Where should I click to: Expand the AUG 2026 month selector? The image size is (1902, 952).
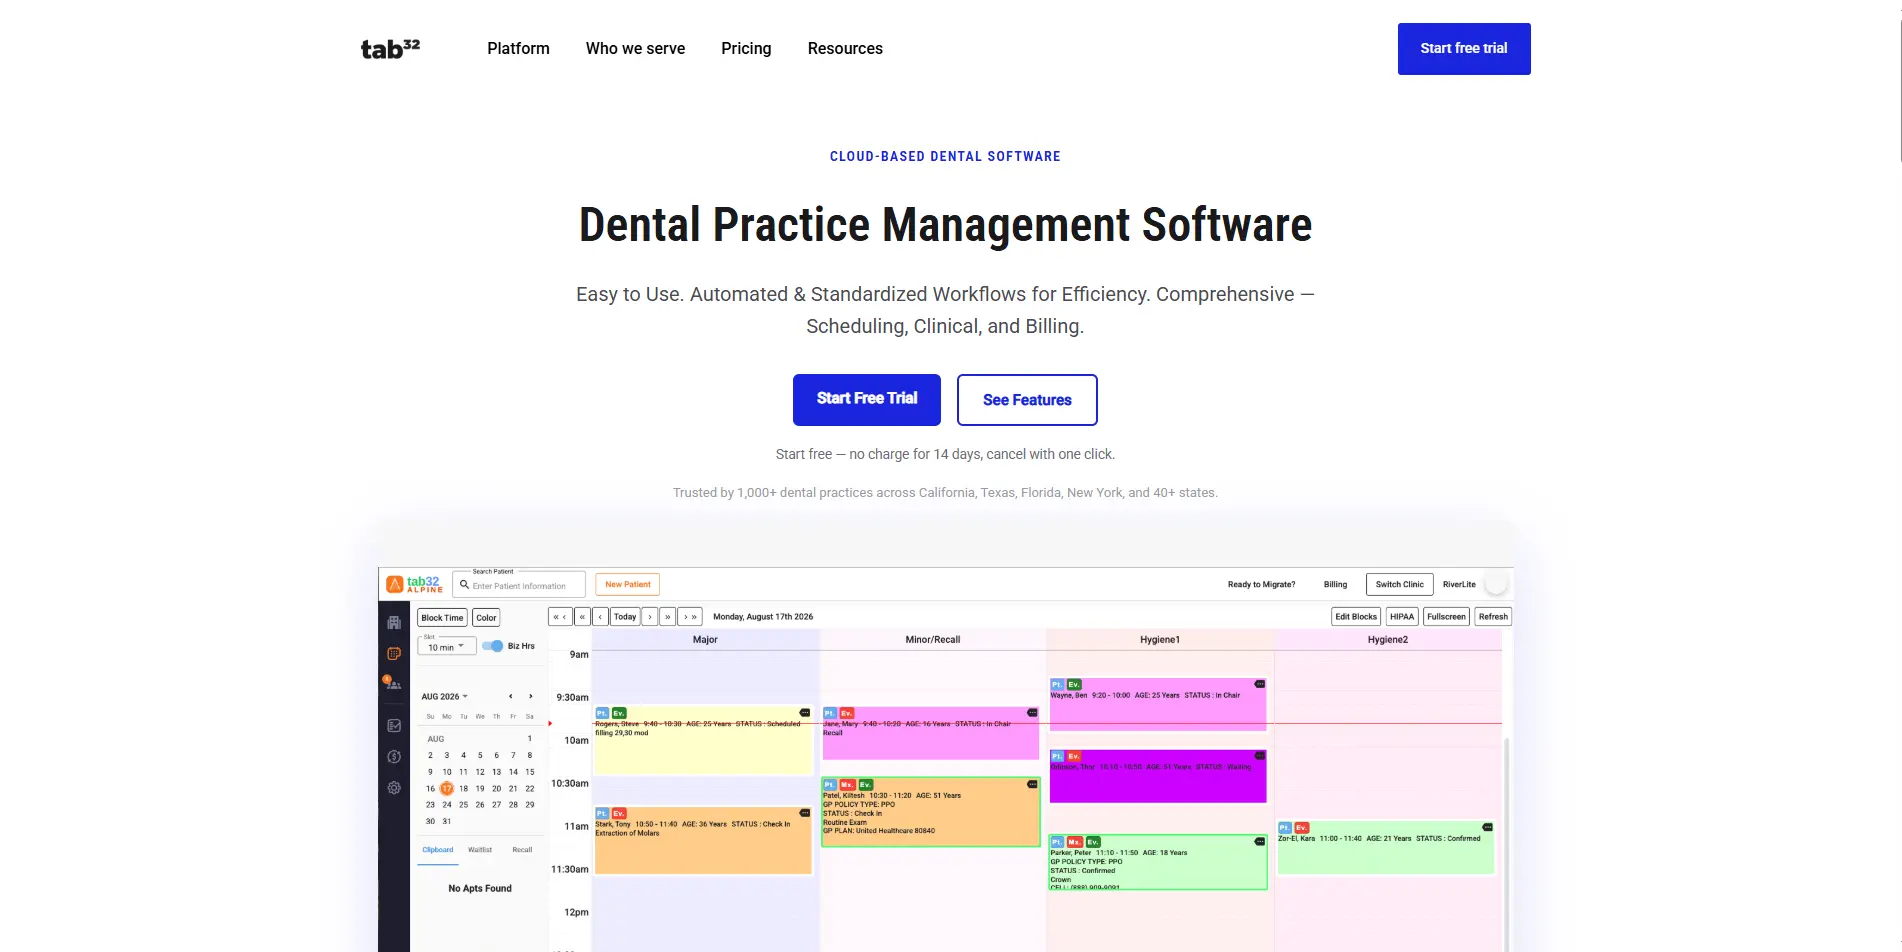pyautogui.click(x=444, y=696)
